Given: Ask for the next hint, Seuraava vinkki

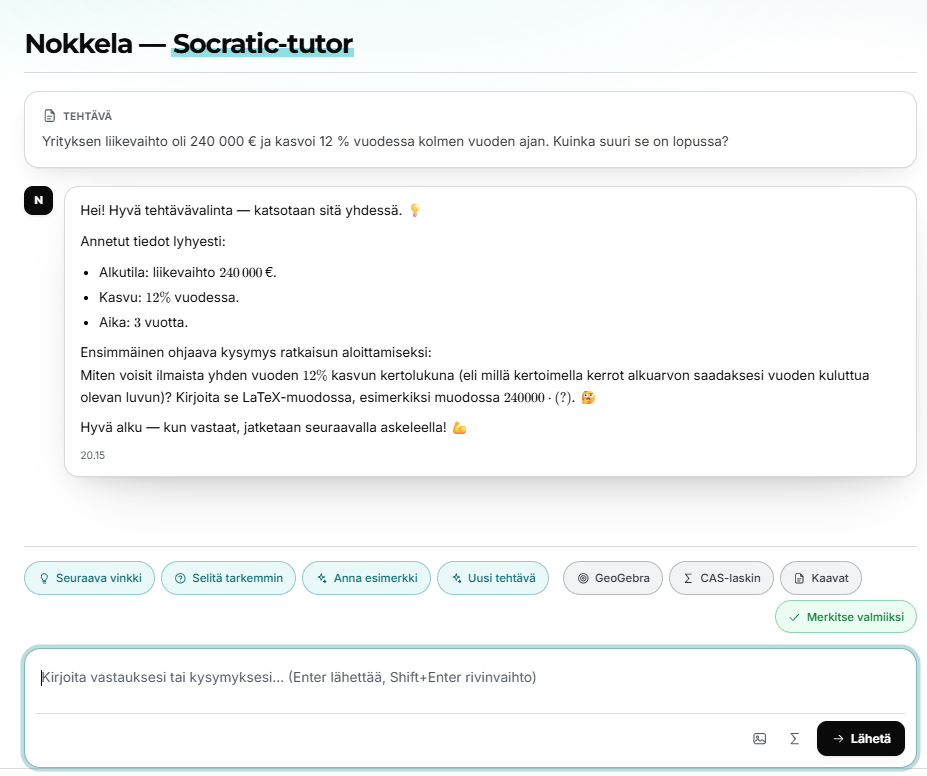Looking at the screenshot, I should tap(89, 578).
